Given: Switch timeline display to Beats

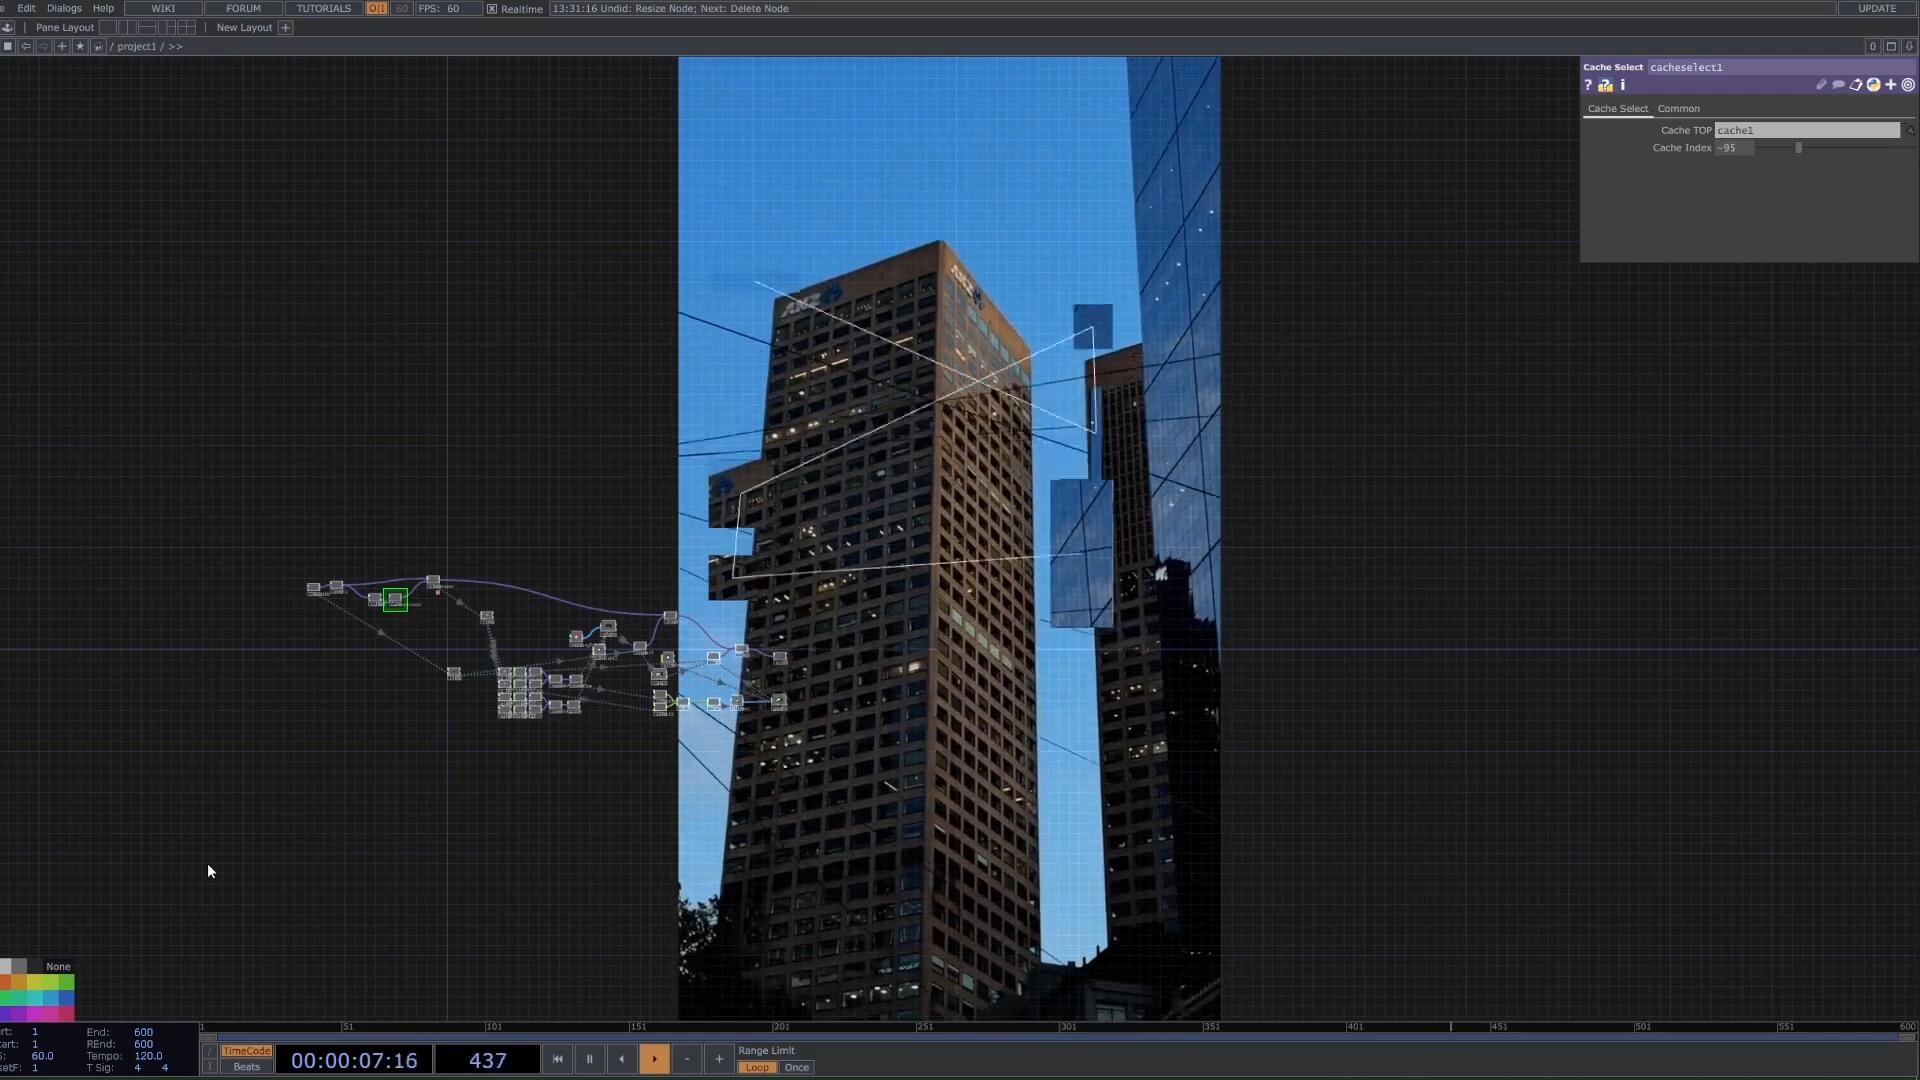Looking at the screenshot, I should (x=246, y=1067).
